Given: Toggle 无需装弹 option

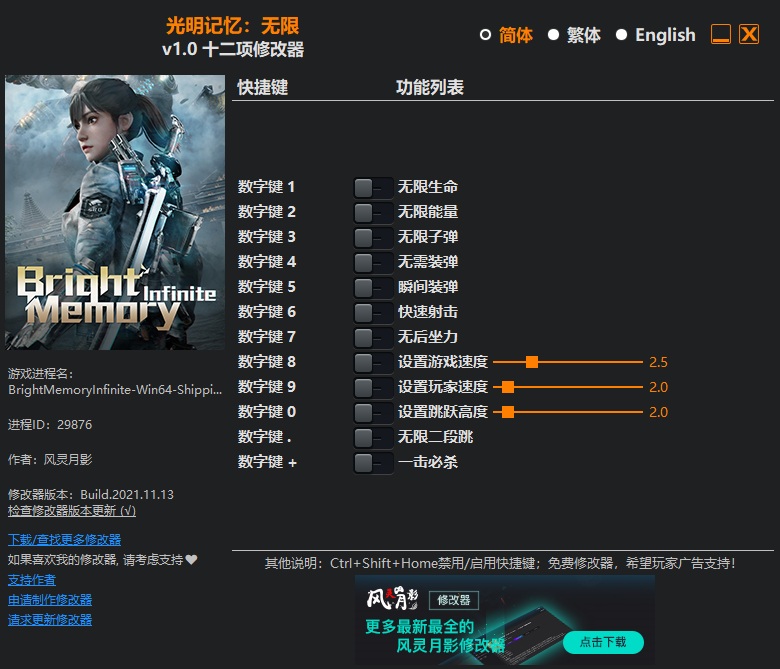Looking at the screenshot, I should coord(373,263).
